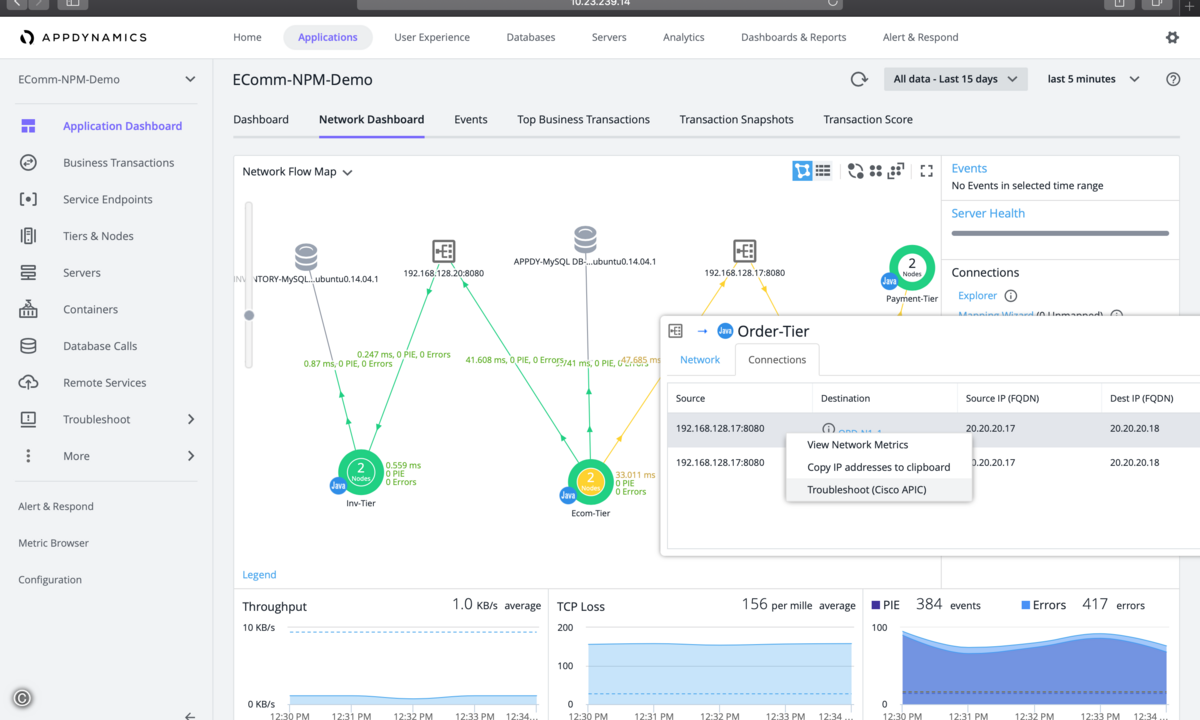Open Containers in sidebar
This screenshot has width=1200, height=720.
[90, 309]
